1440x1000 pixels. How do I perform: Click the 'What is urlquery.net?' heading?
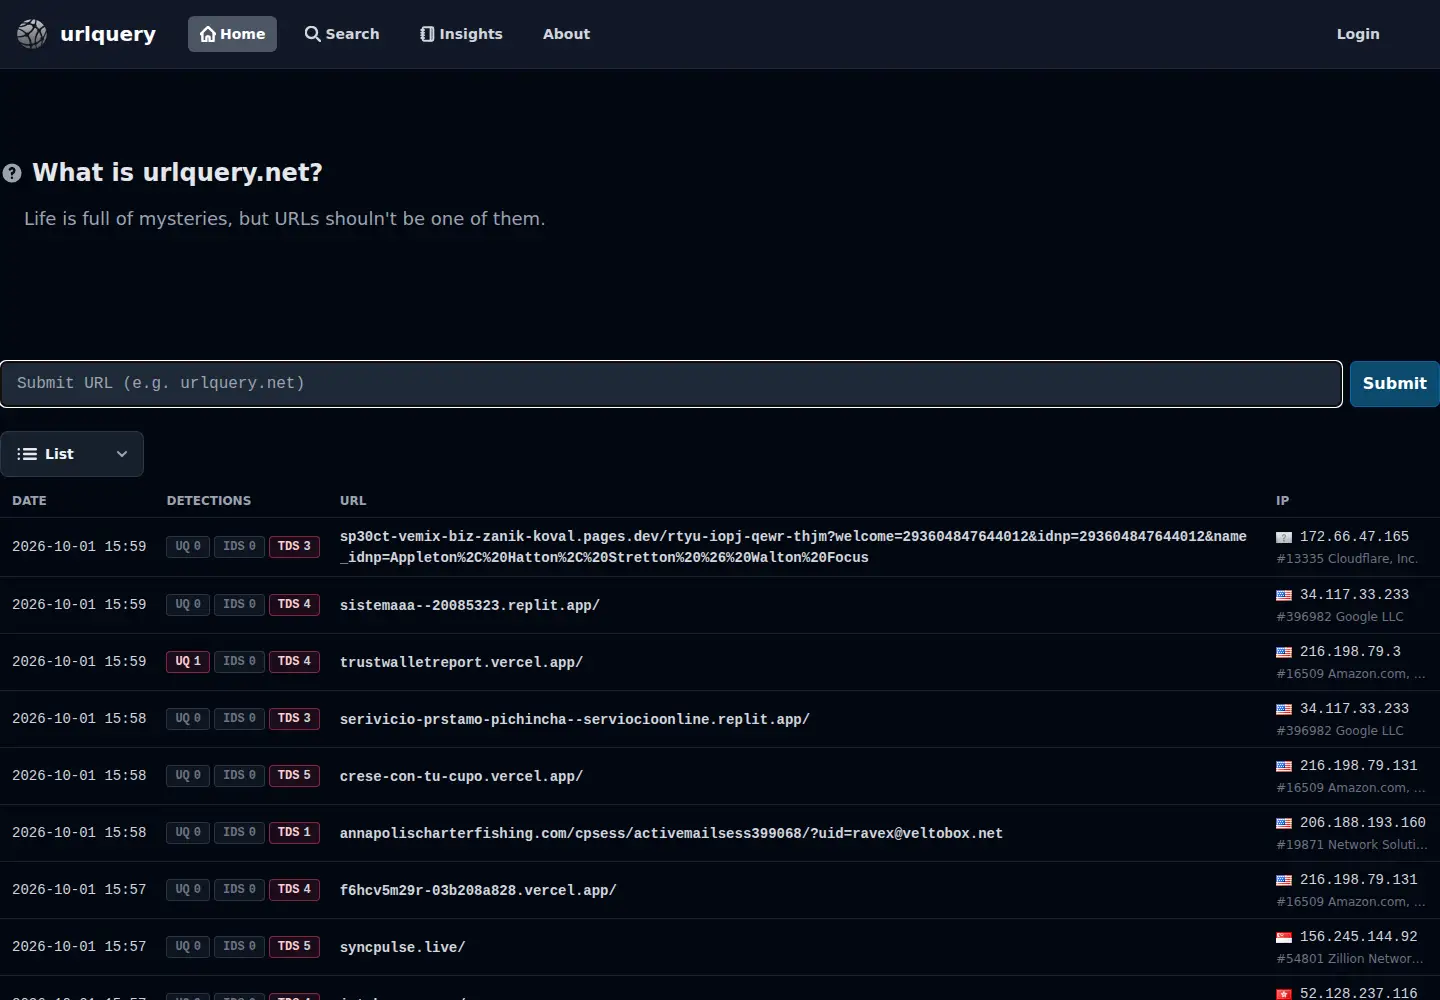click(x=177, y=173)
